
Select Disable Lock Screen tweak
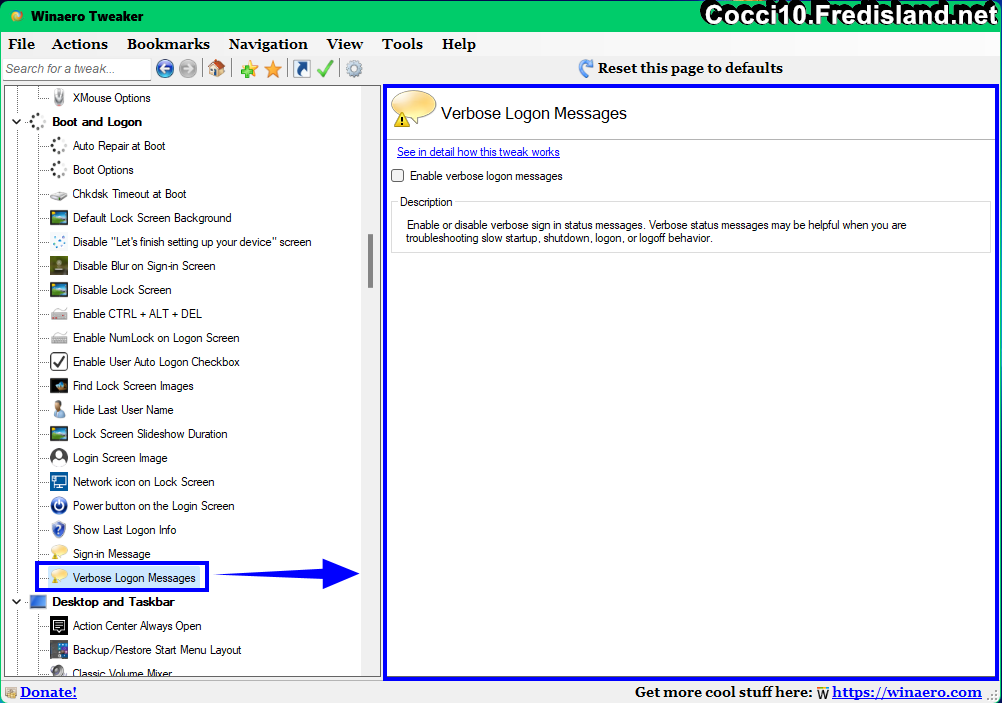click(x=122, y=290)
